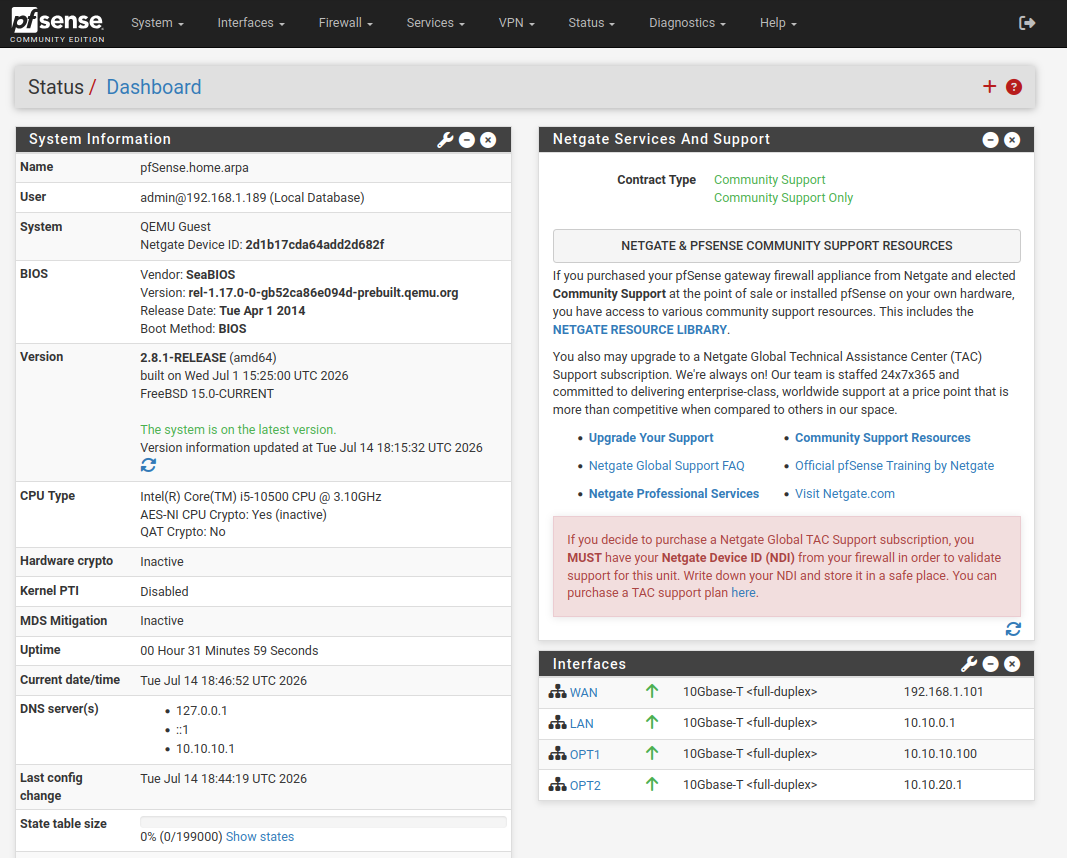
Task: Close the System Information widget
Action: 488,139
